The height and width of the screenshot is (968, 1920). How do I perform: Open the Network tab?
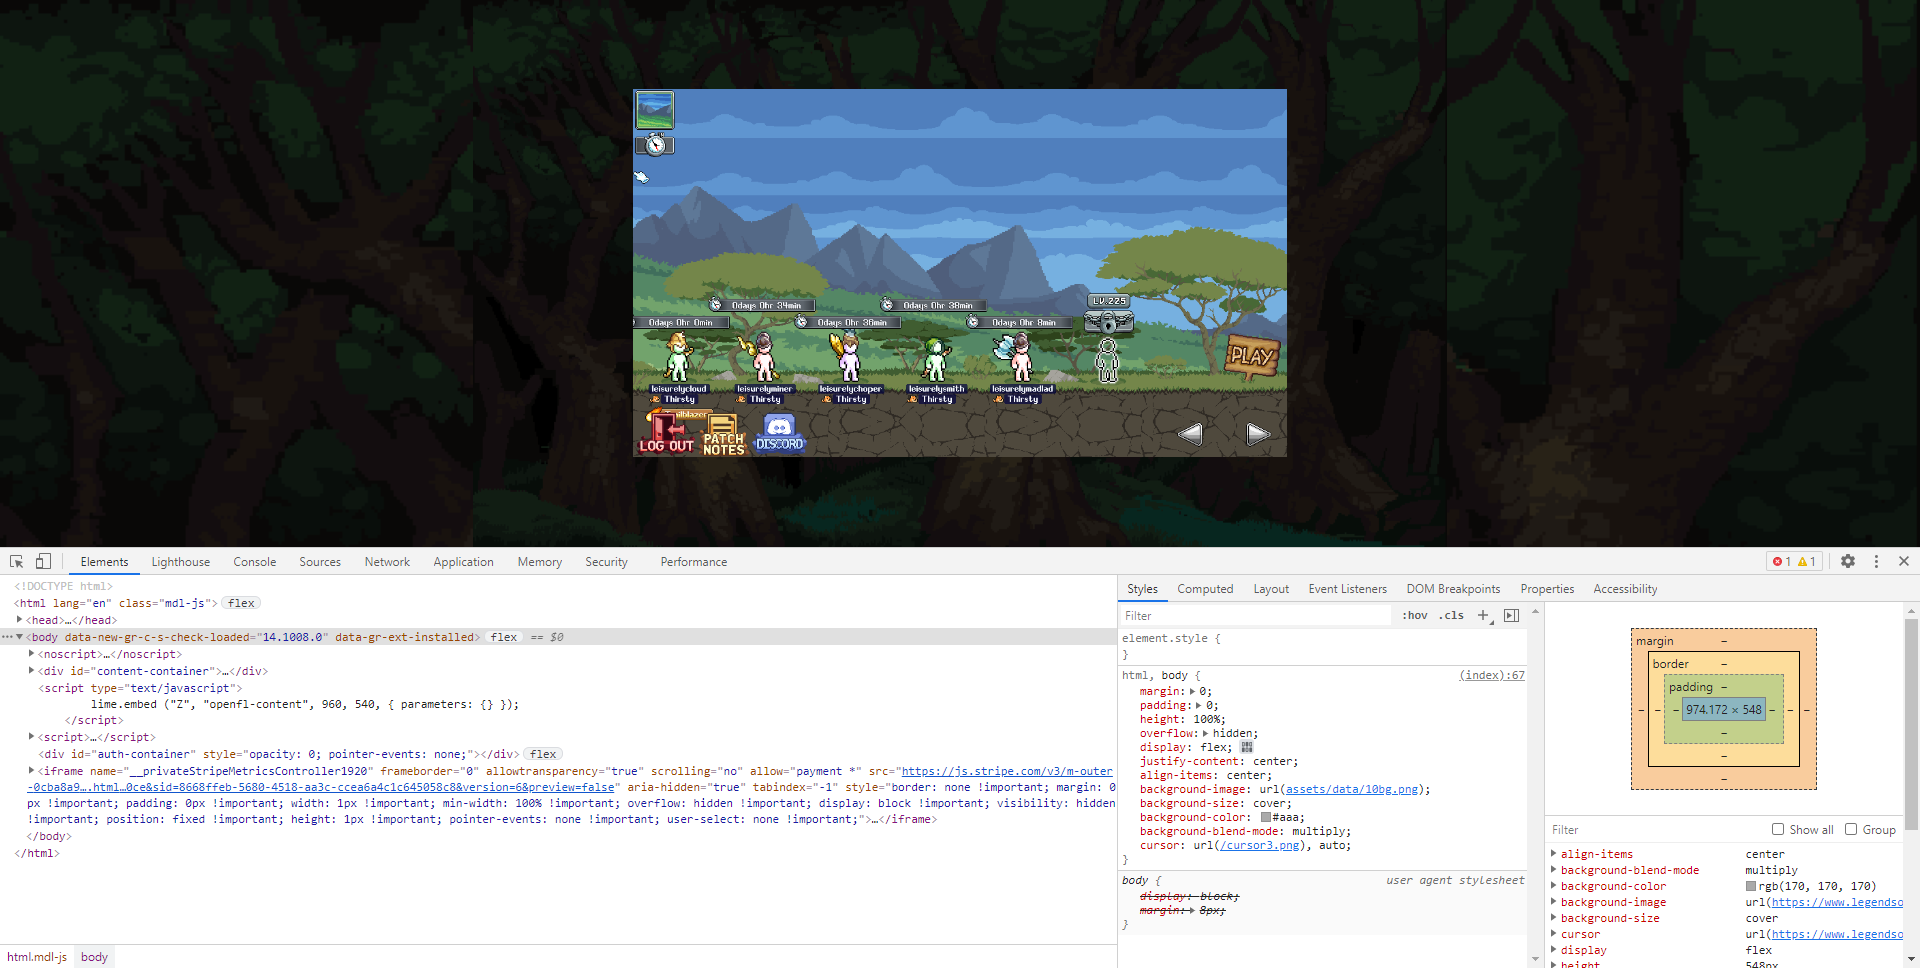coord(387,562)
